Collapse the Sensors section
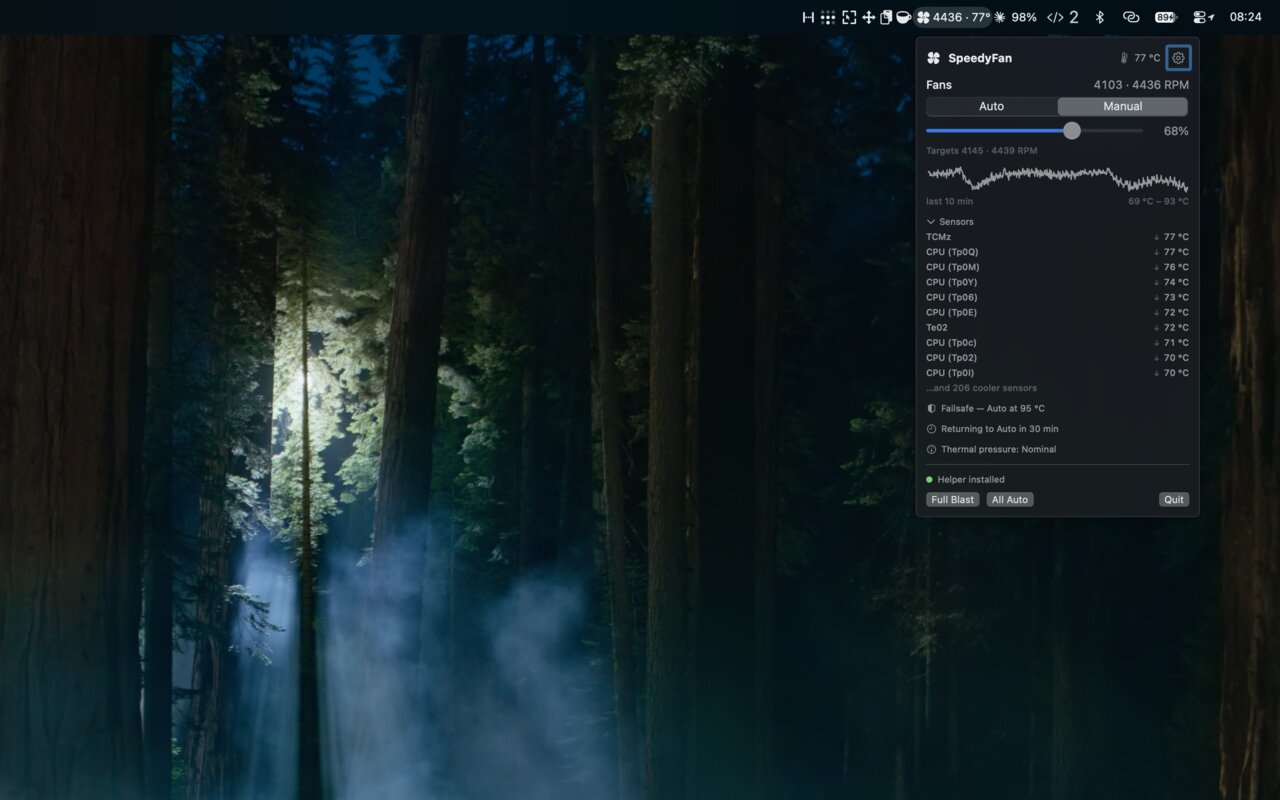Screen dimensions: 1280x800 (x=950, y=222)
